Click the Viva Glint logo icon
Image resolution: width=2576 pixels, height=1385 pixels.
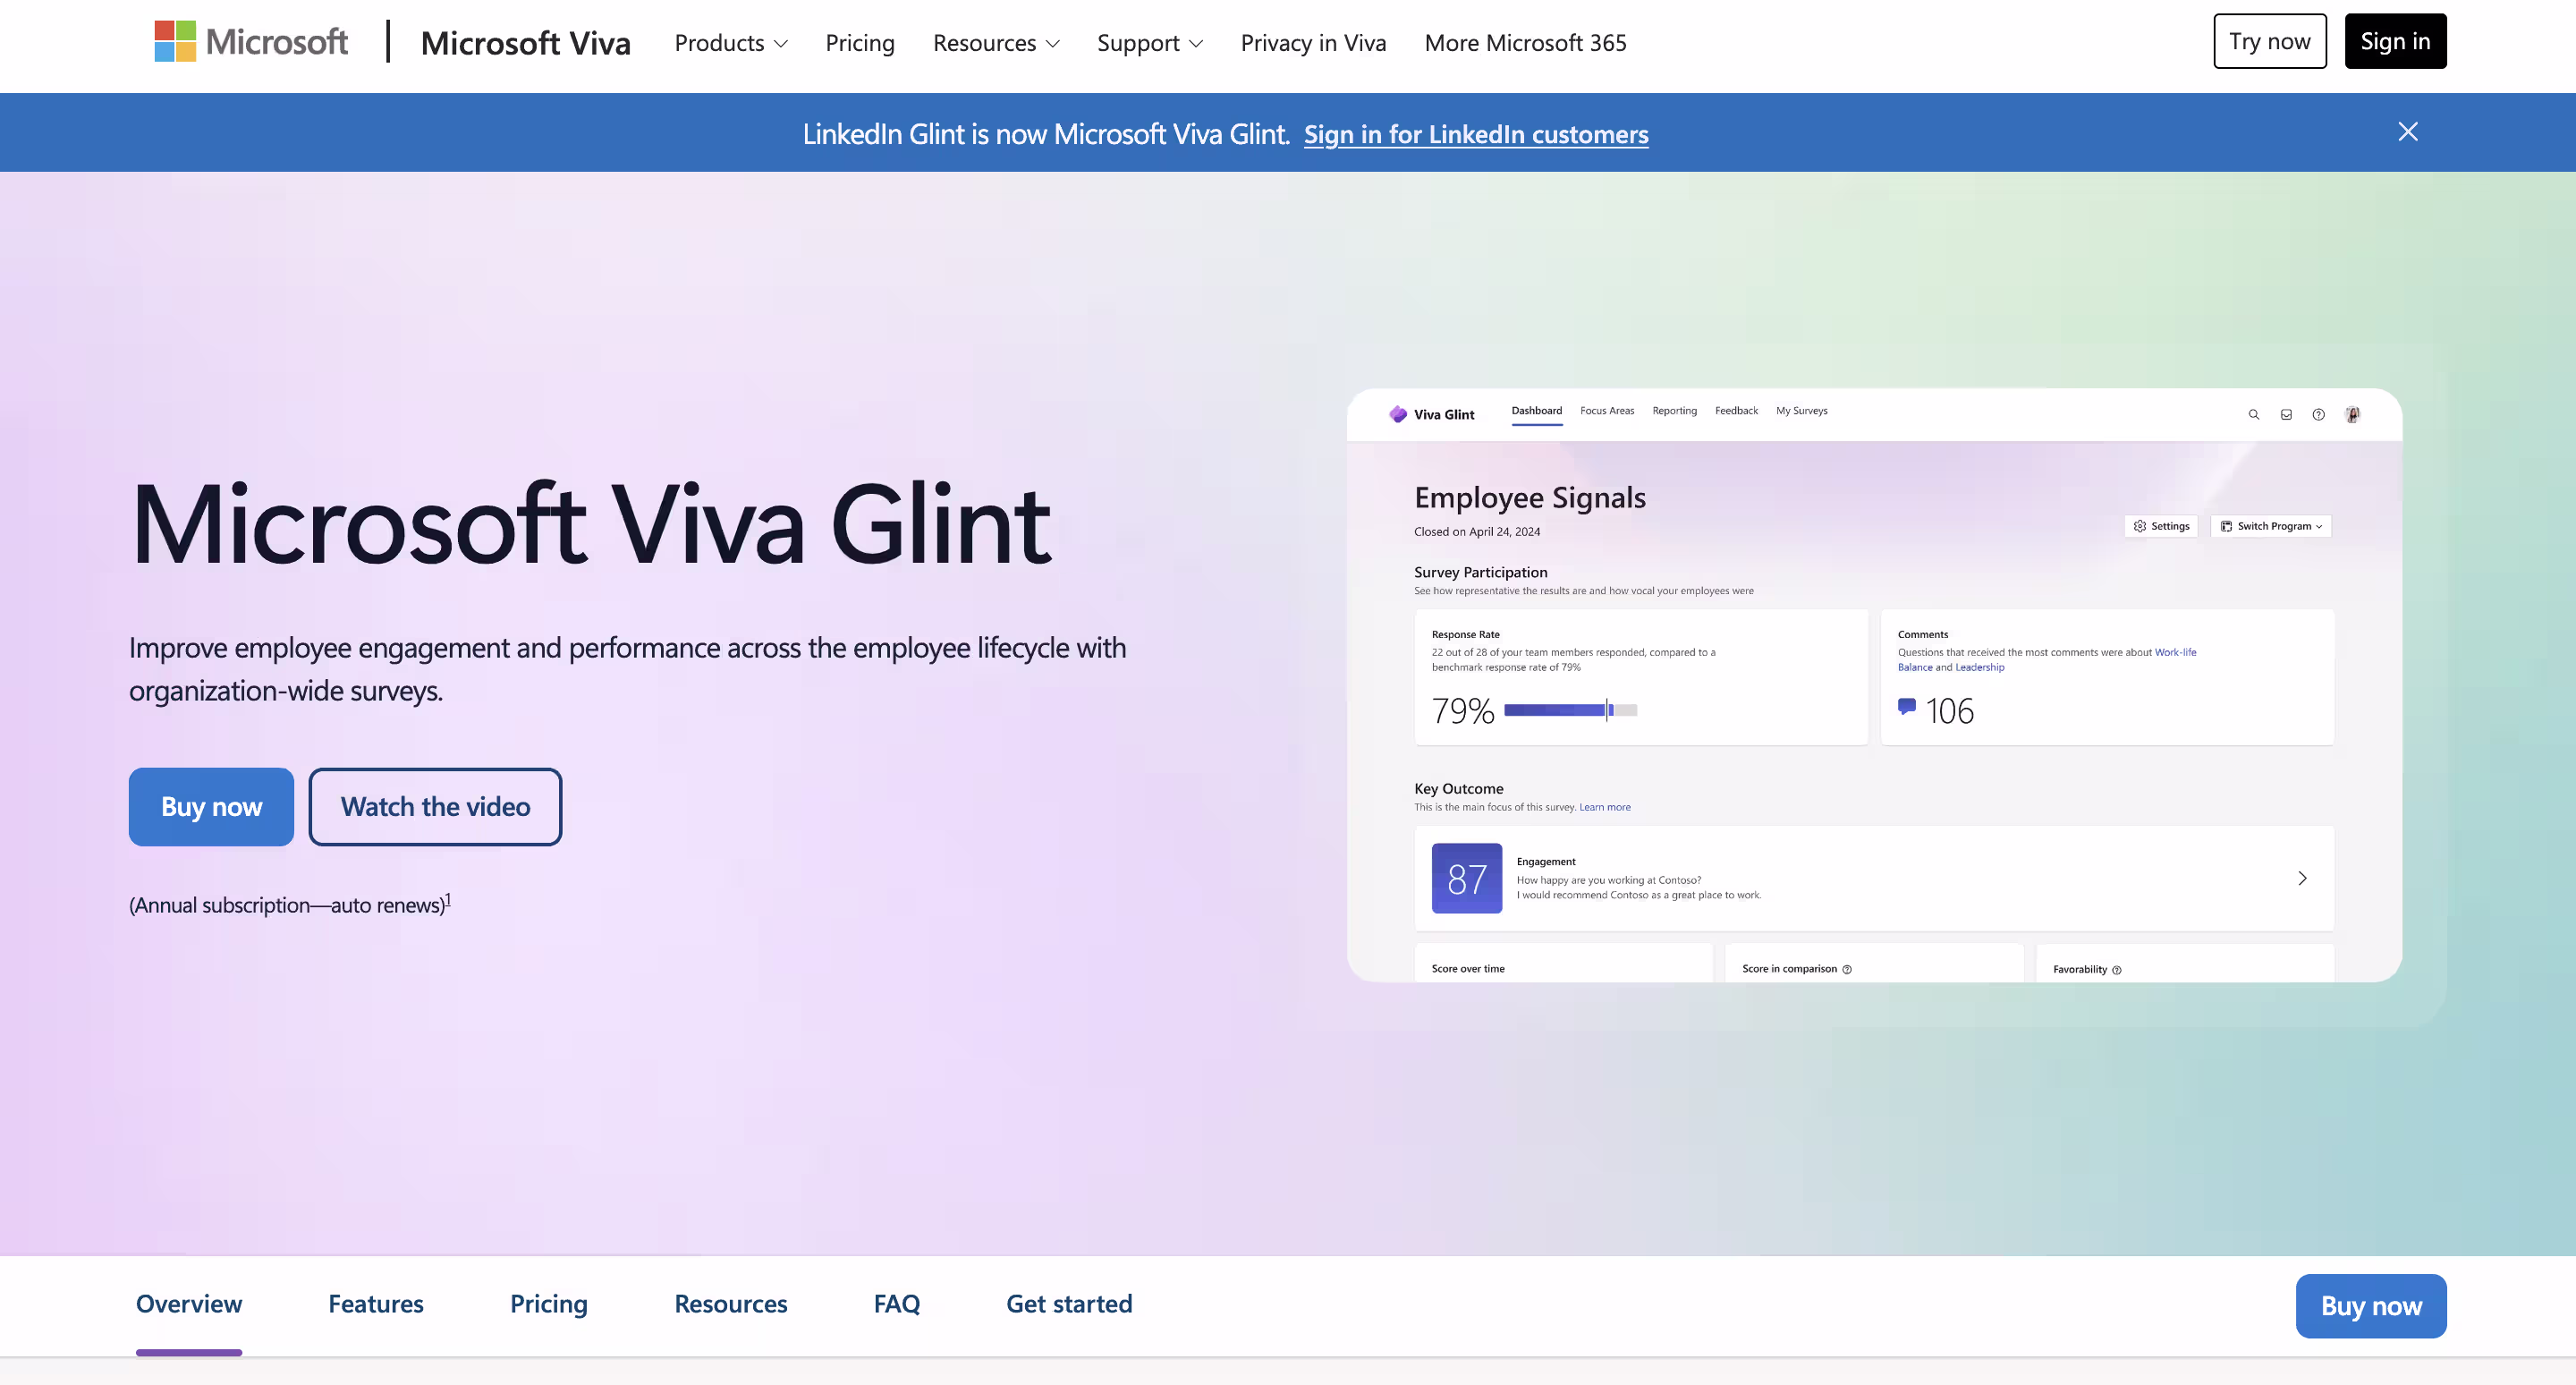1397,414
